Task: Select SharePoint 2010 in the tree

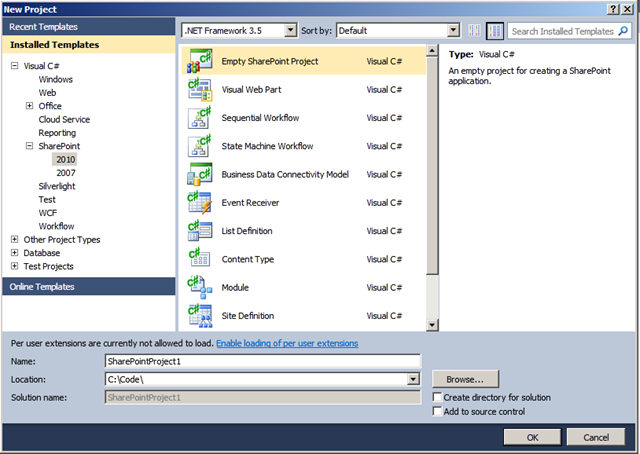Action: pyautogui.click(x=66, y=159)
